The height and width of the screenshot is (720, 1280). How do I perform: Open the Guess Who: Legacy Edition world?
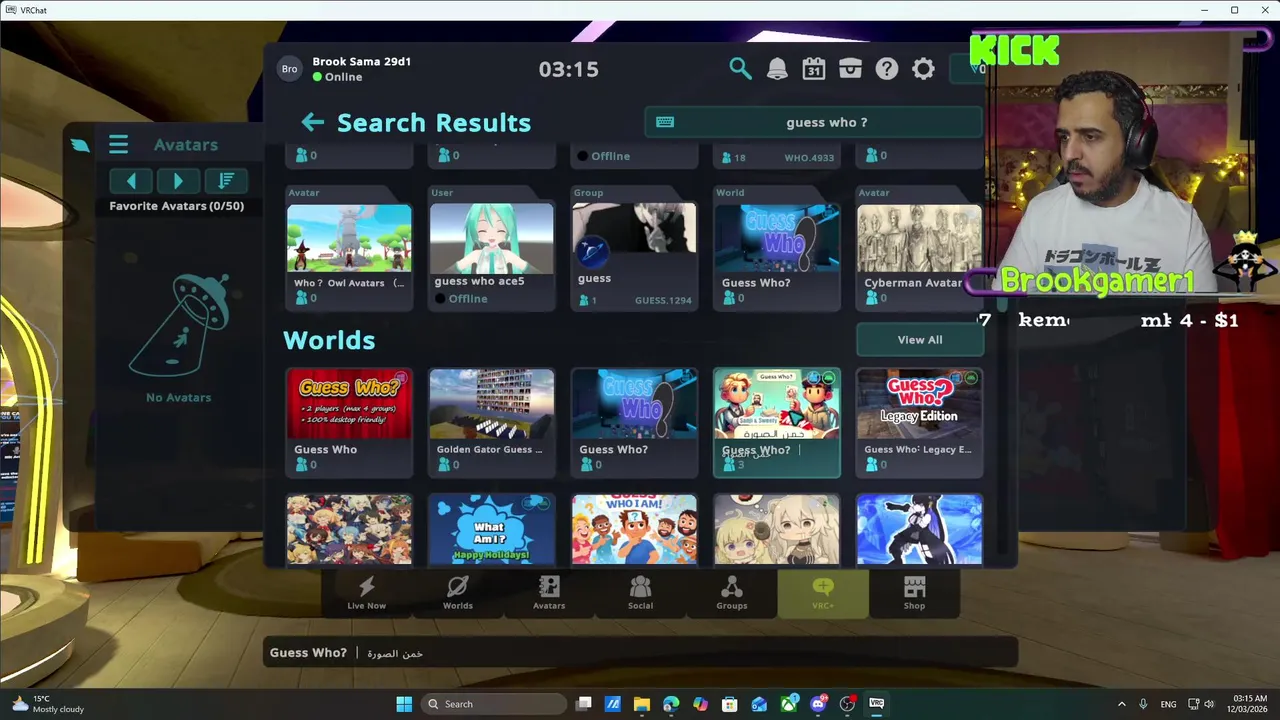coord(919,422)
